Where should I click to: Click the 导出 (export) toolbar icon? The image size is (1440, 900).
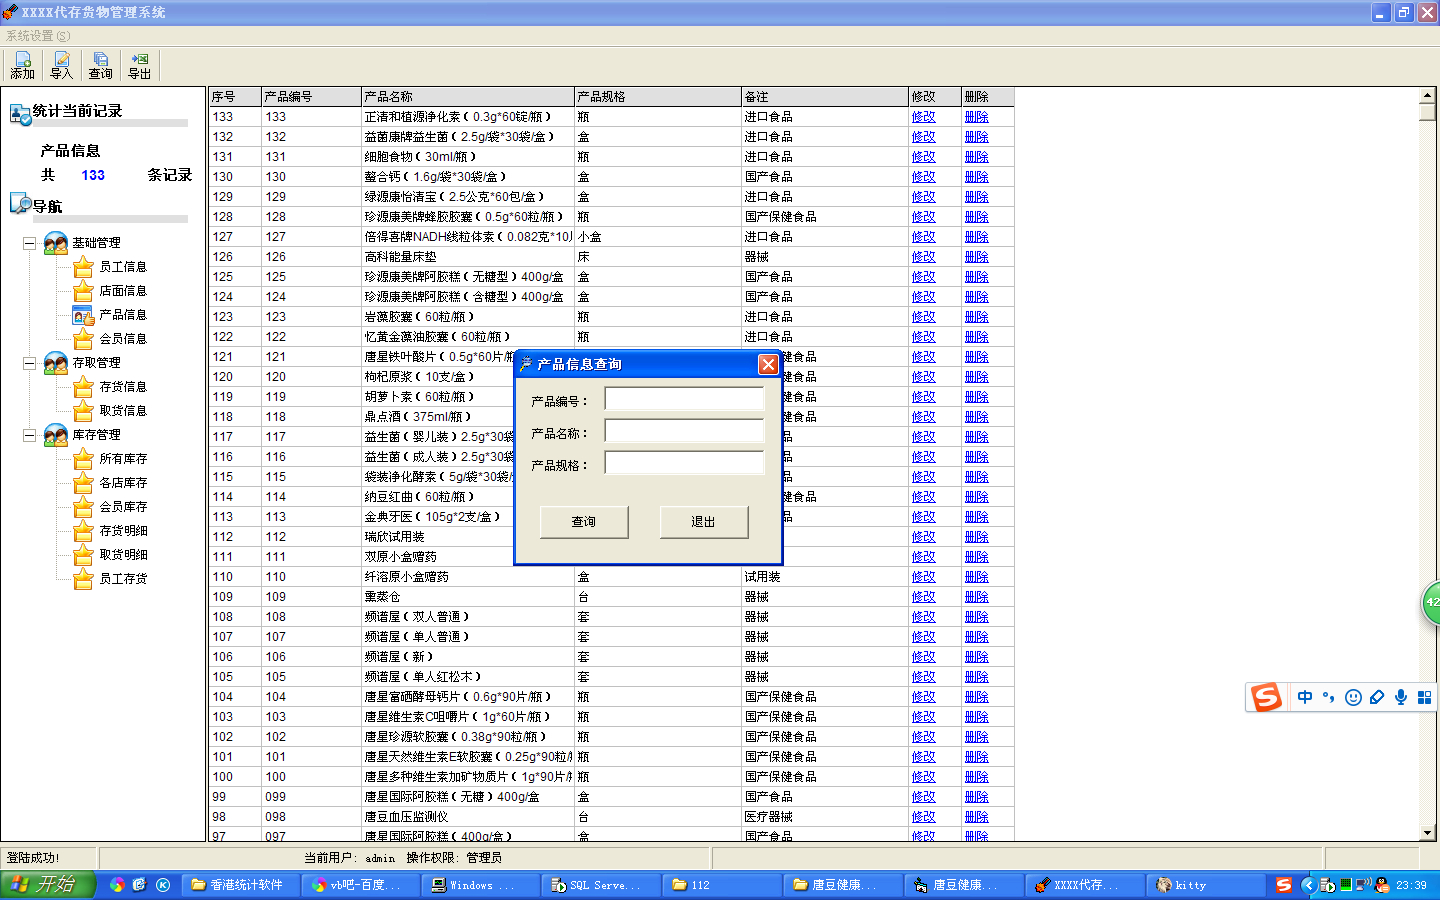click(139, 66)
